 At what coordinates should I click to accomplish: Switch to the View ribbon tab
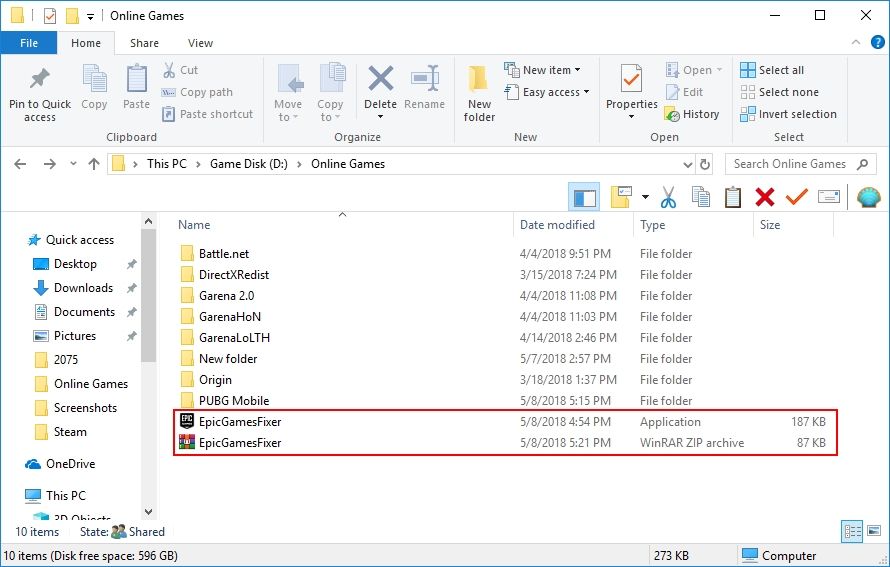point(200,43)
